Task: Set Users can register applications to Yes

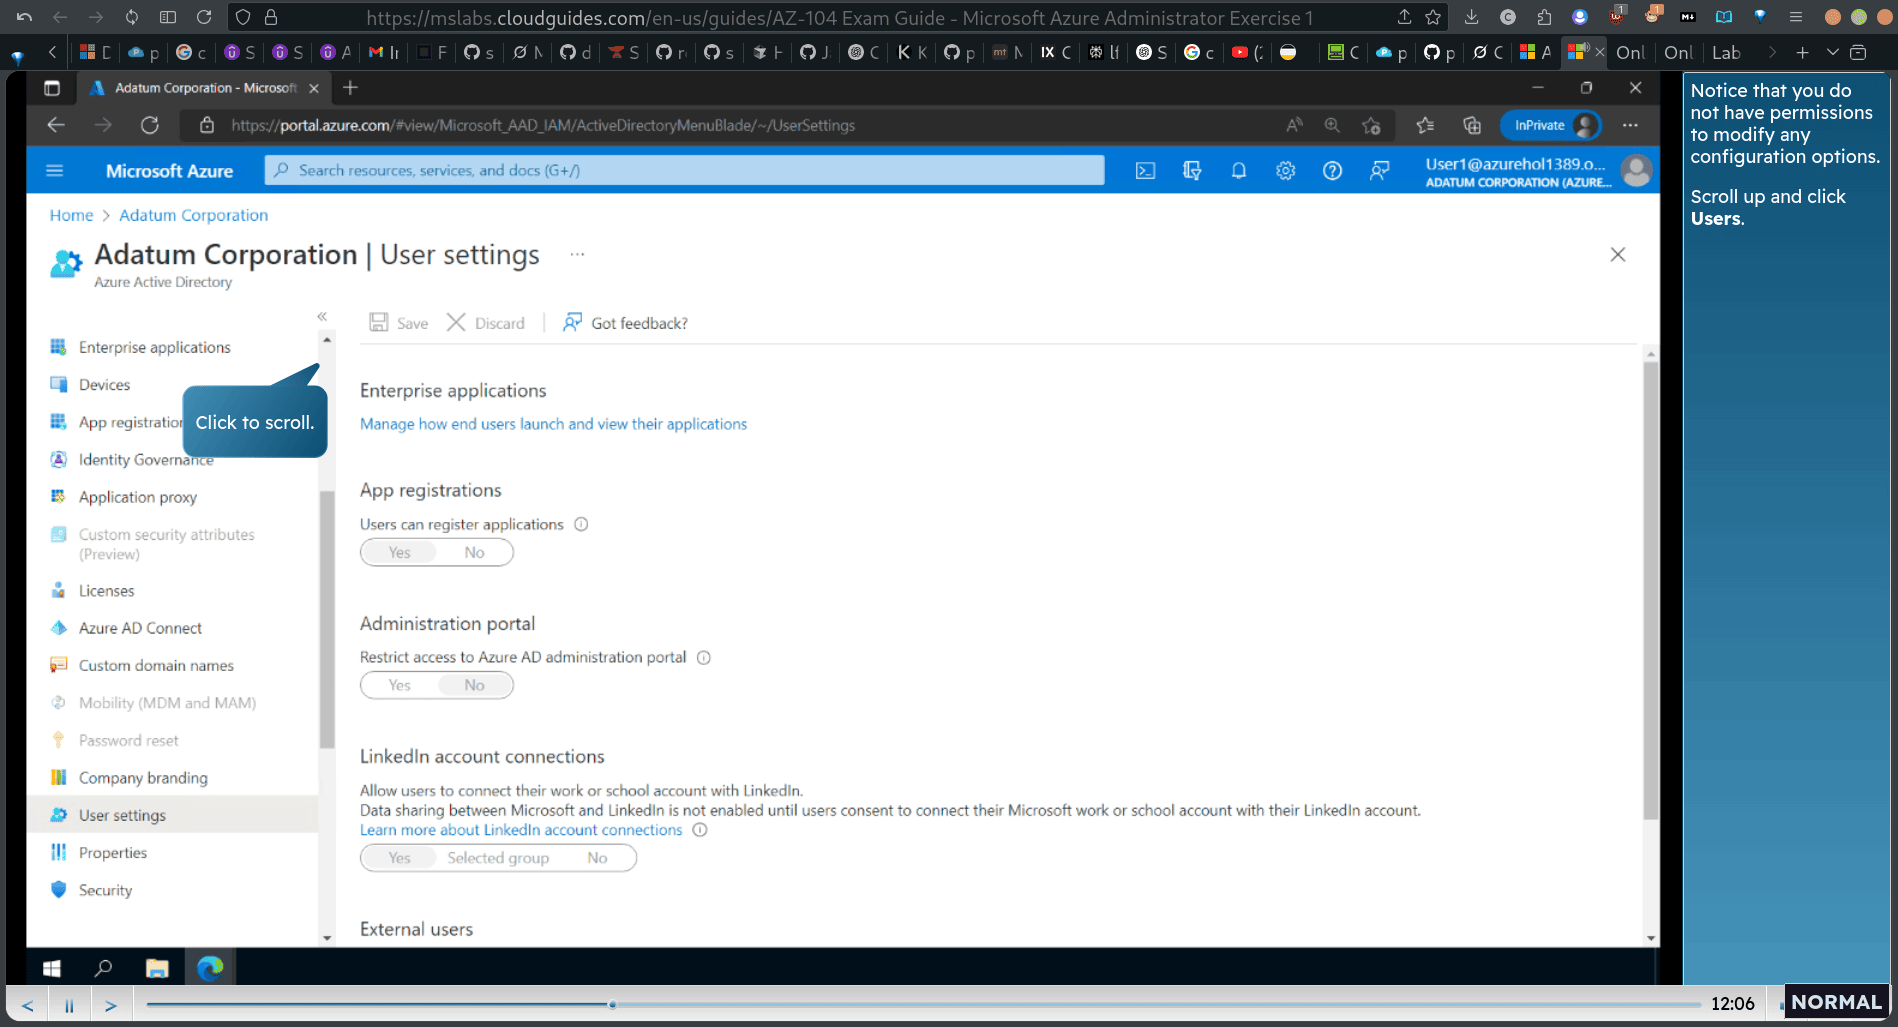Action: point(399,552)
